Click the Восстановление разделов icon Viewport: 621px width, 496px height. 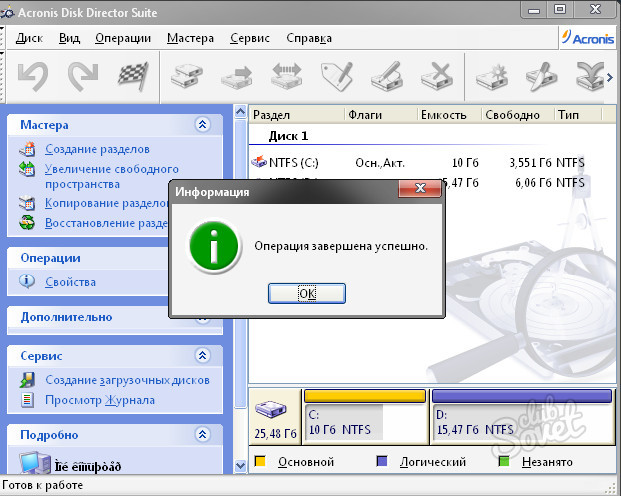(27, 222)
